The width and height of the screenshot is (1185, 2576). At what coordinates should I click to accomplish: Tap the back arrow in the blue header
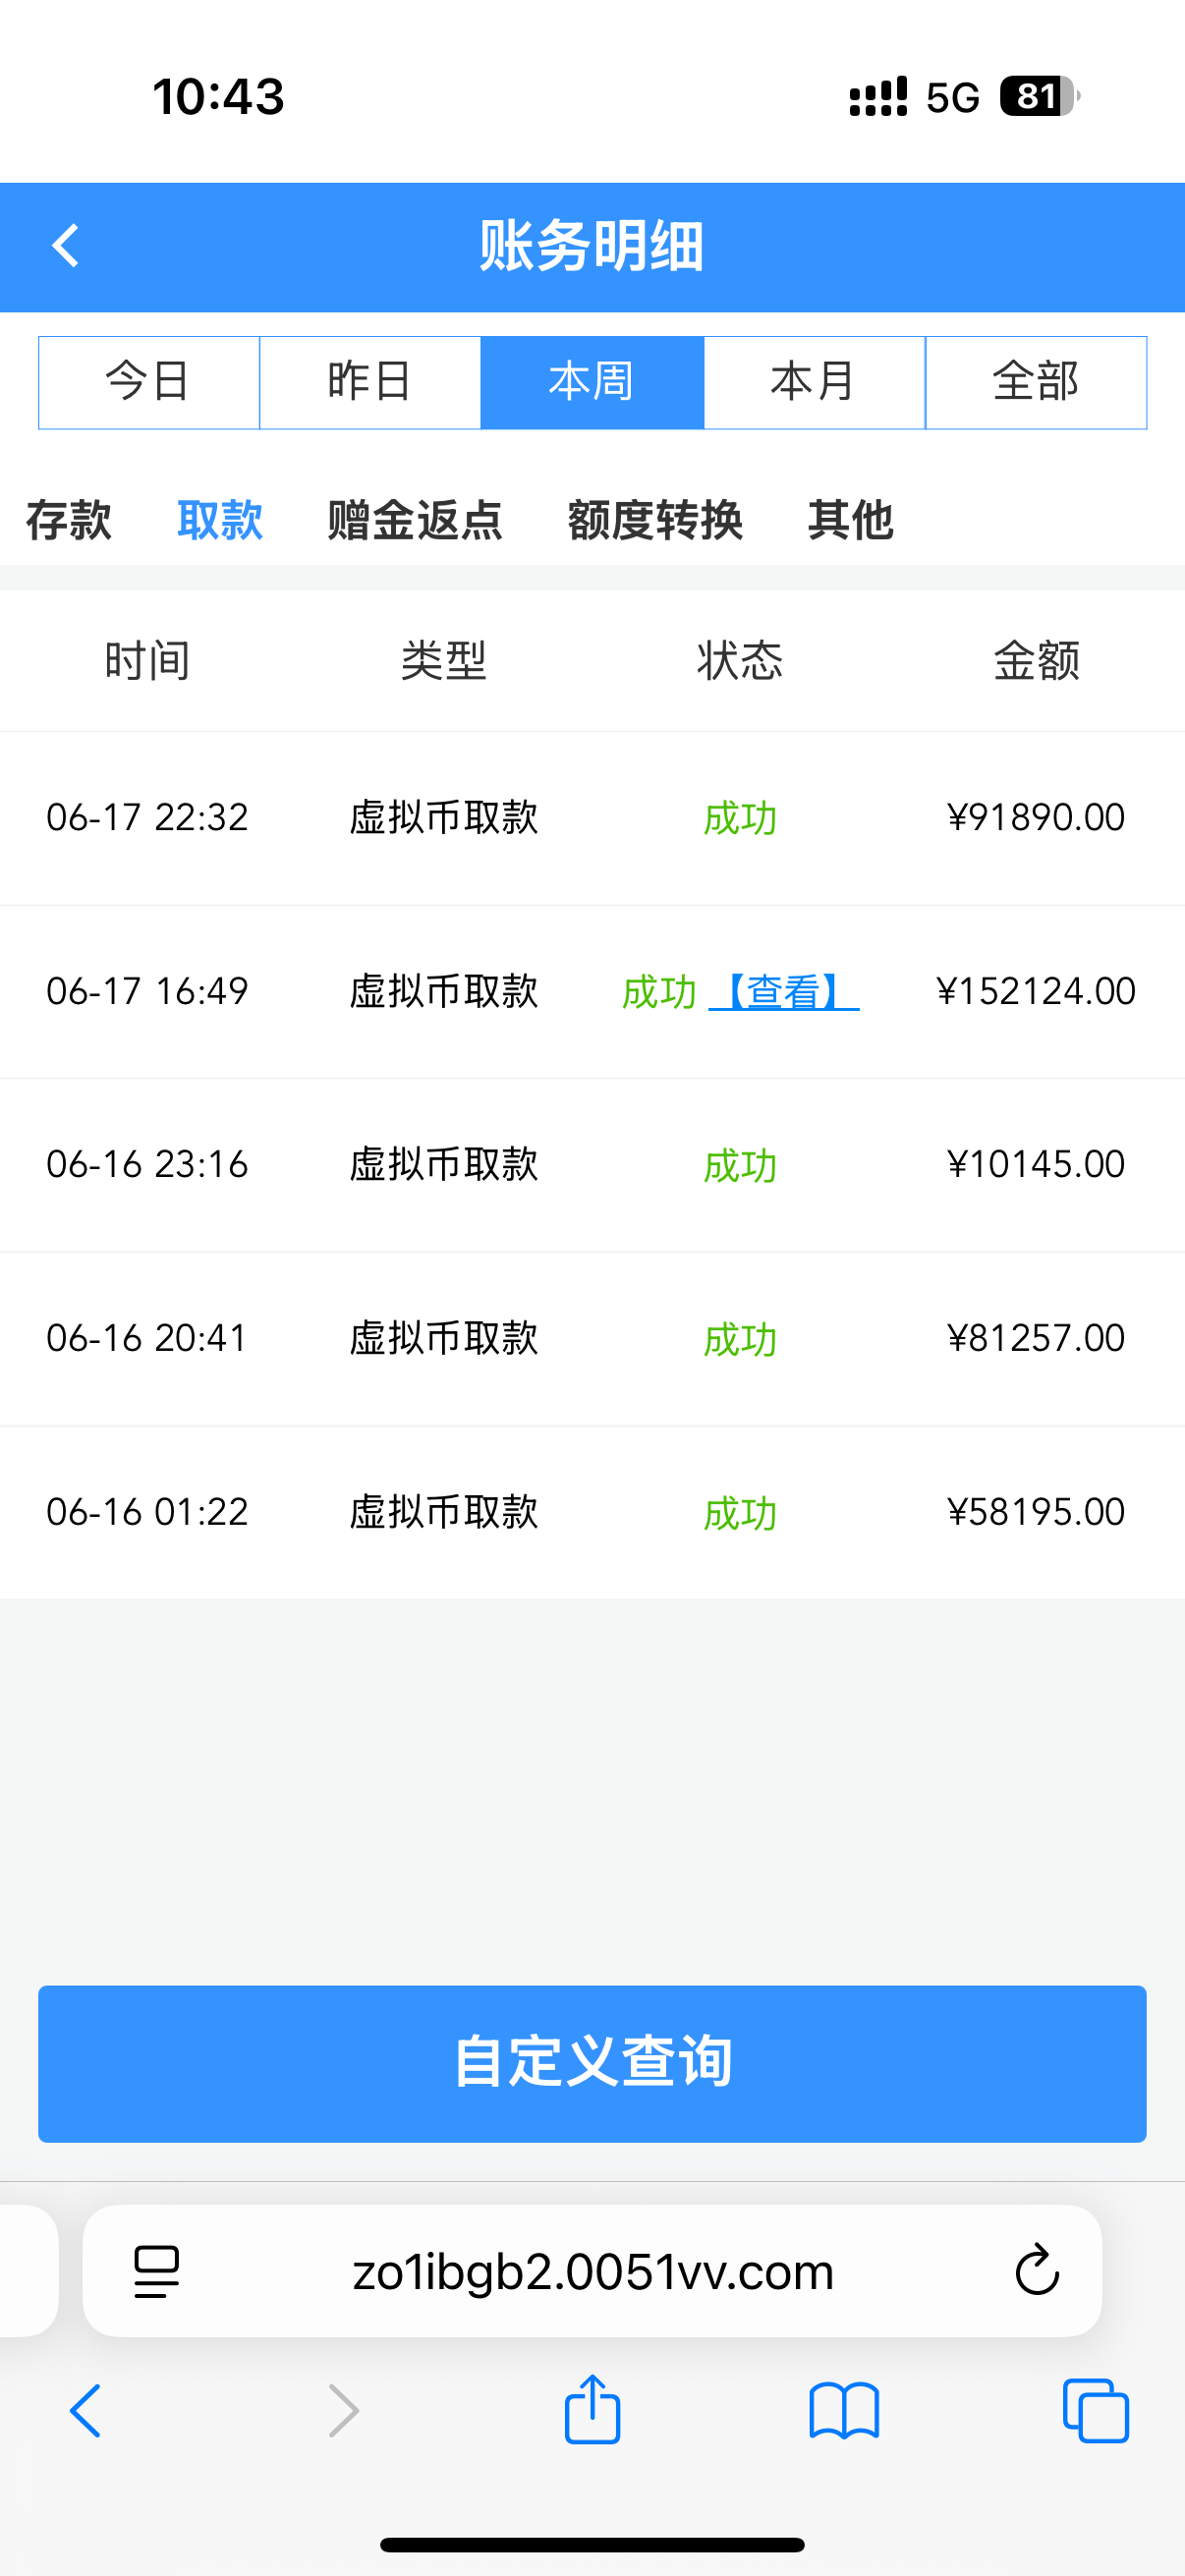pos(66,246)
